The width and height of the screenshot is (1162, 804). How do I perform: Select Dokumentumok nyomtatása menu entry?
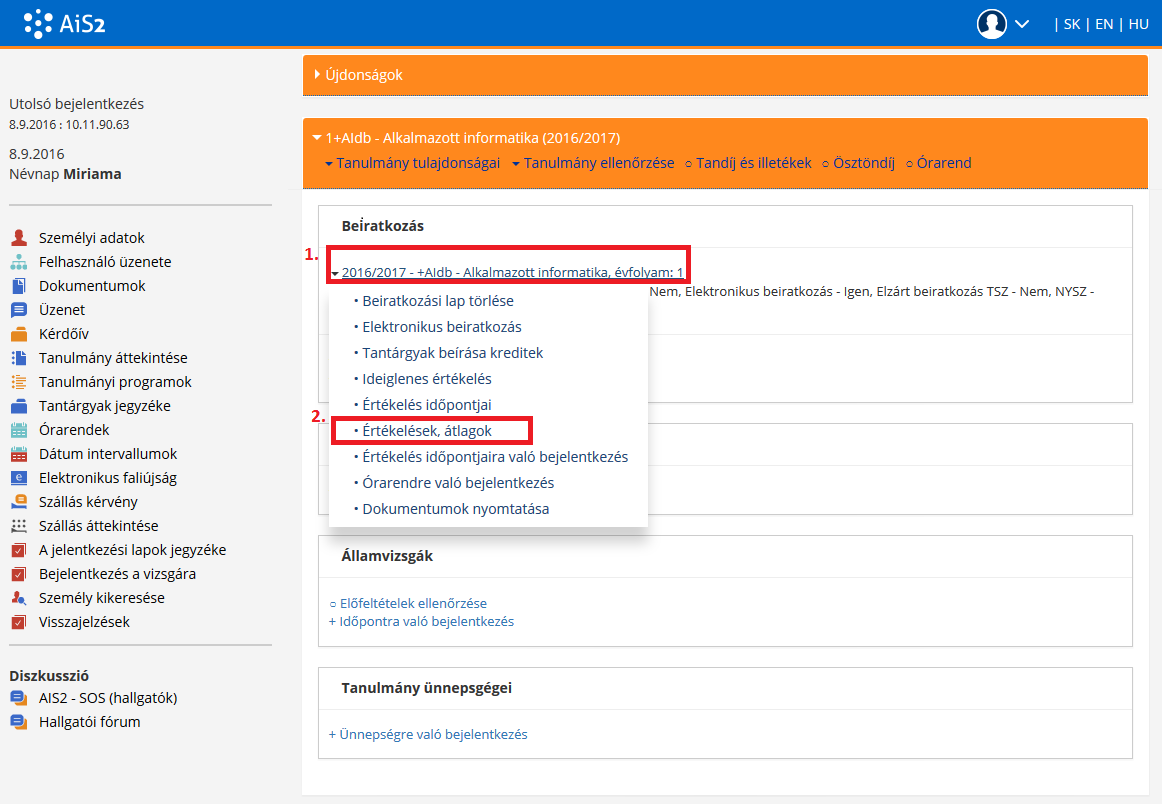[455, 509]
